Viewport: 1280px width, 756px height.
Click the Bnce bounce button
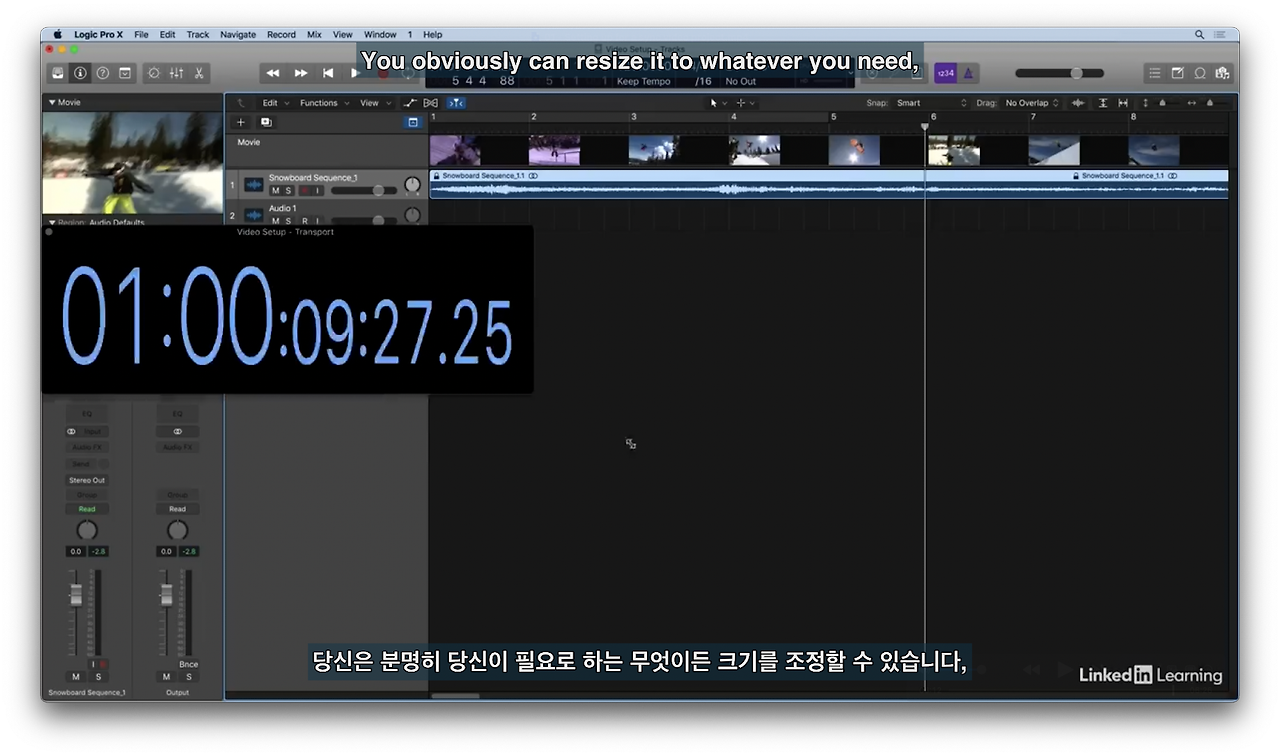(x=188, y=664)
